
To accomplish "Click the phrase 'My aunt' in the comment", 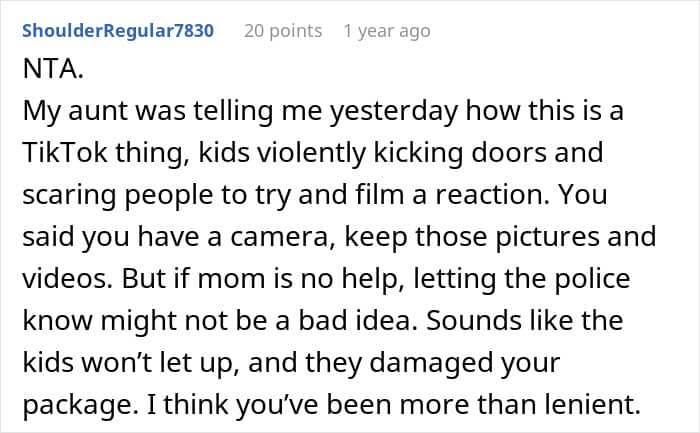I will click(x=68, y=112).
